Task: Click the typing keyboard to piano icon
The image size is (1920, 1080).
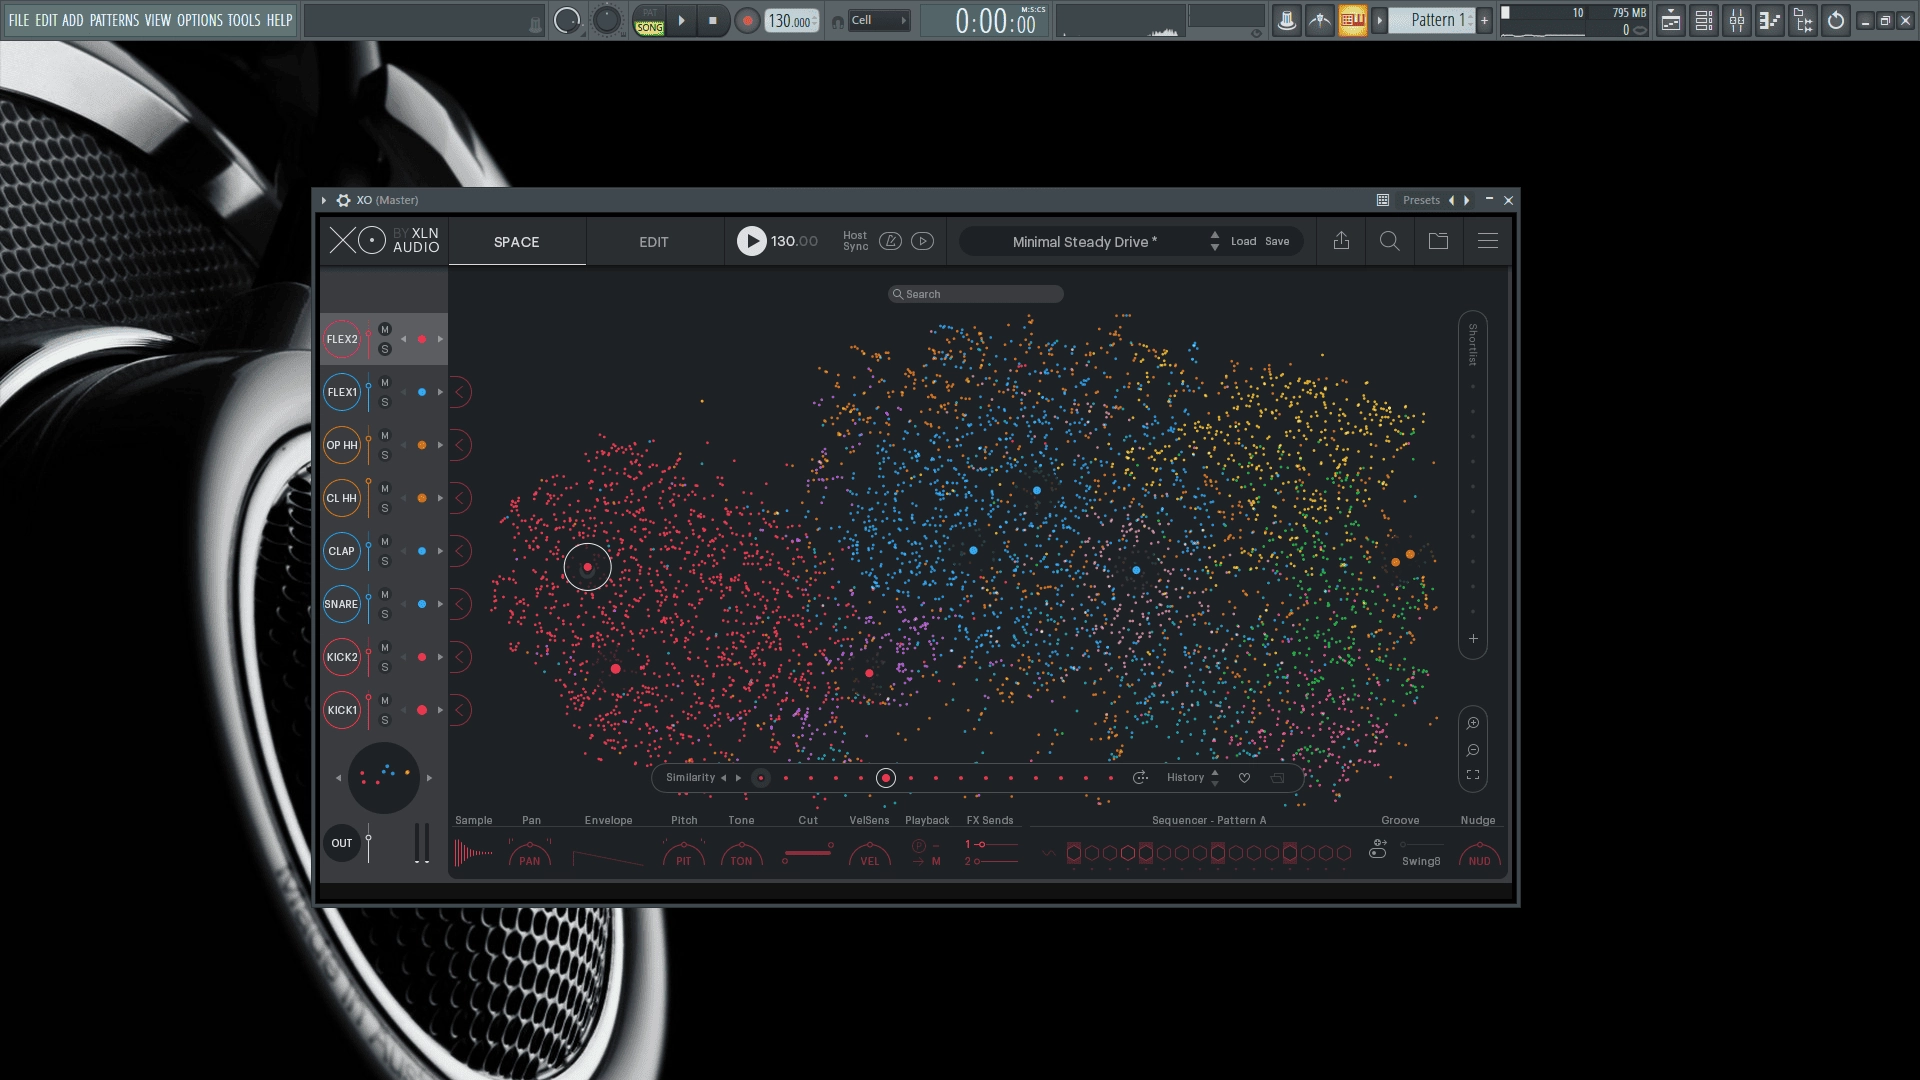Action: click(1352, 20)
